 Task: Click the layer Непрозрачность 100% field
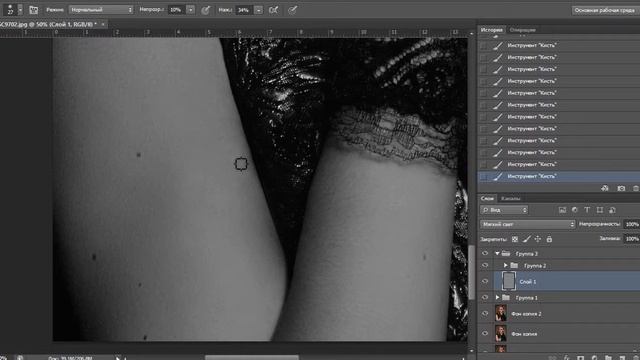[632, 224]
